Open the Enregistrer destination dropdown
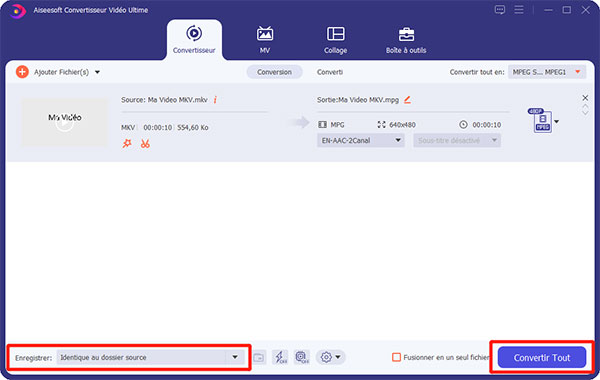The image size is (600, 380). (151, 357)
